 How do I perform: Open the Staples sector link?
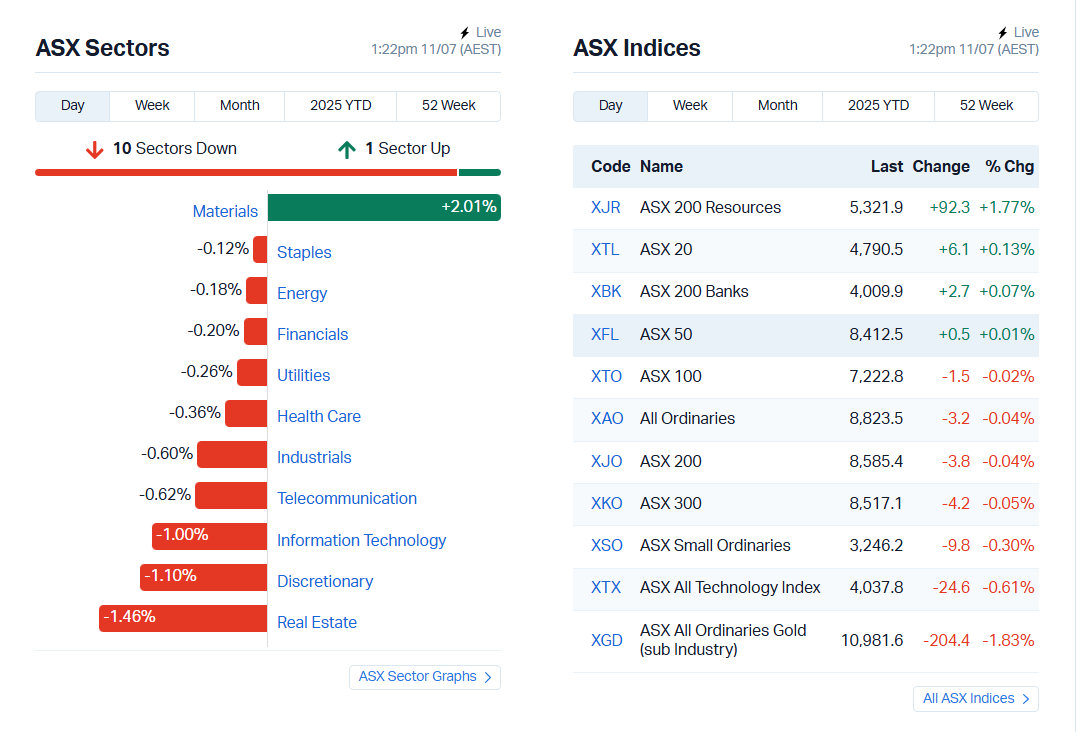[x=304, y=252]
